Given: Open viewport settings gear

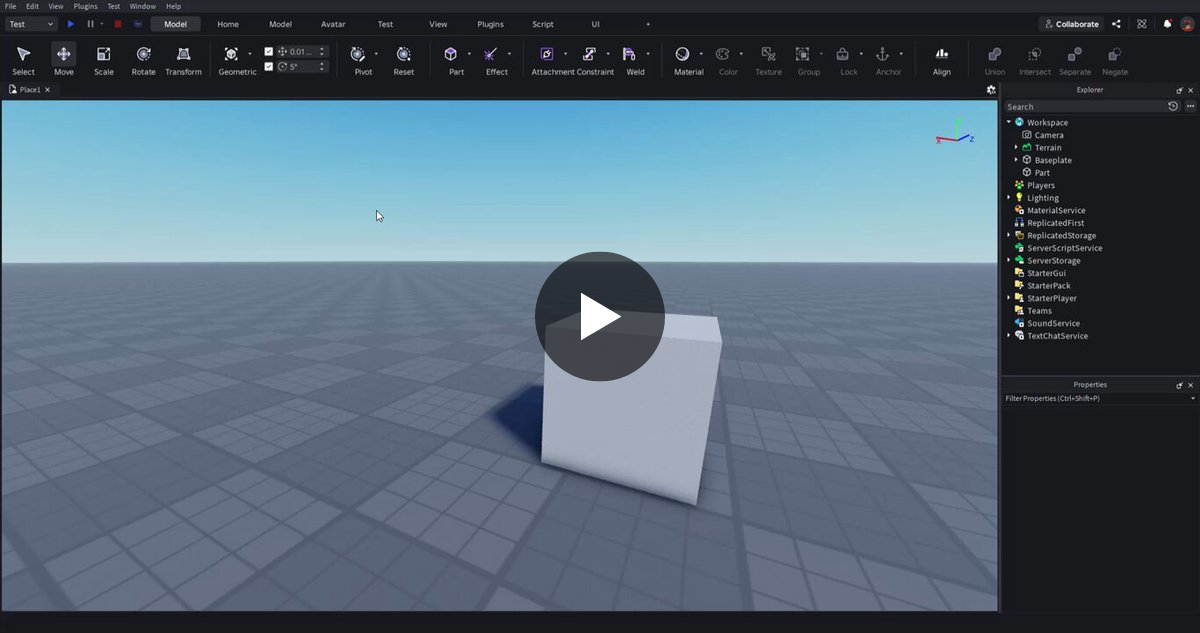Looking at the screenshot, I should 991,89.
